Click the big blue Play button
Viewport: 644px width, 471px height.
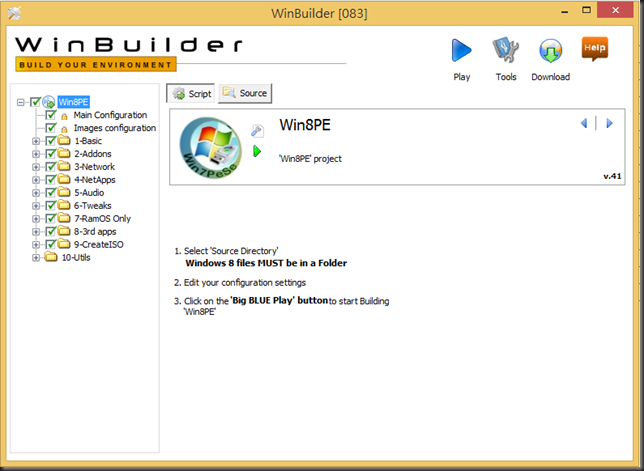click(x=462, y=51)
